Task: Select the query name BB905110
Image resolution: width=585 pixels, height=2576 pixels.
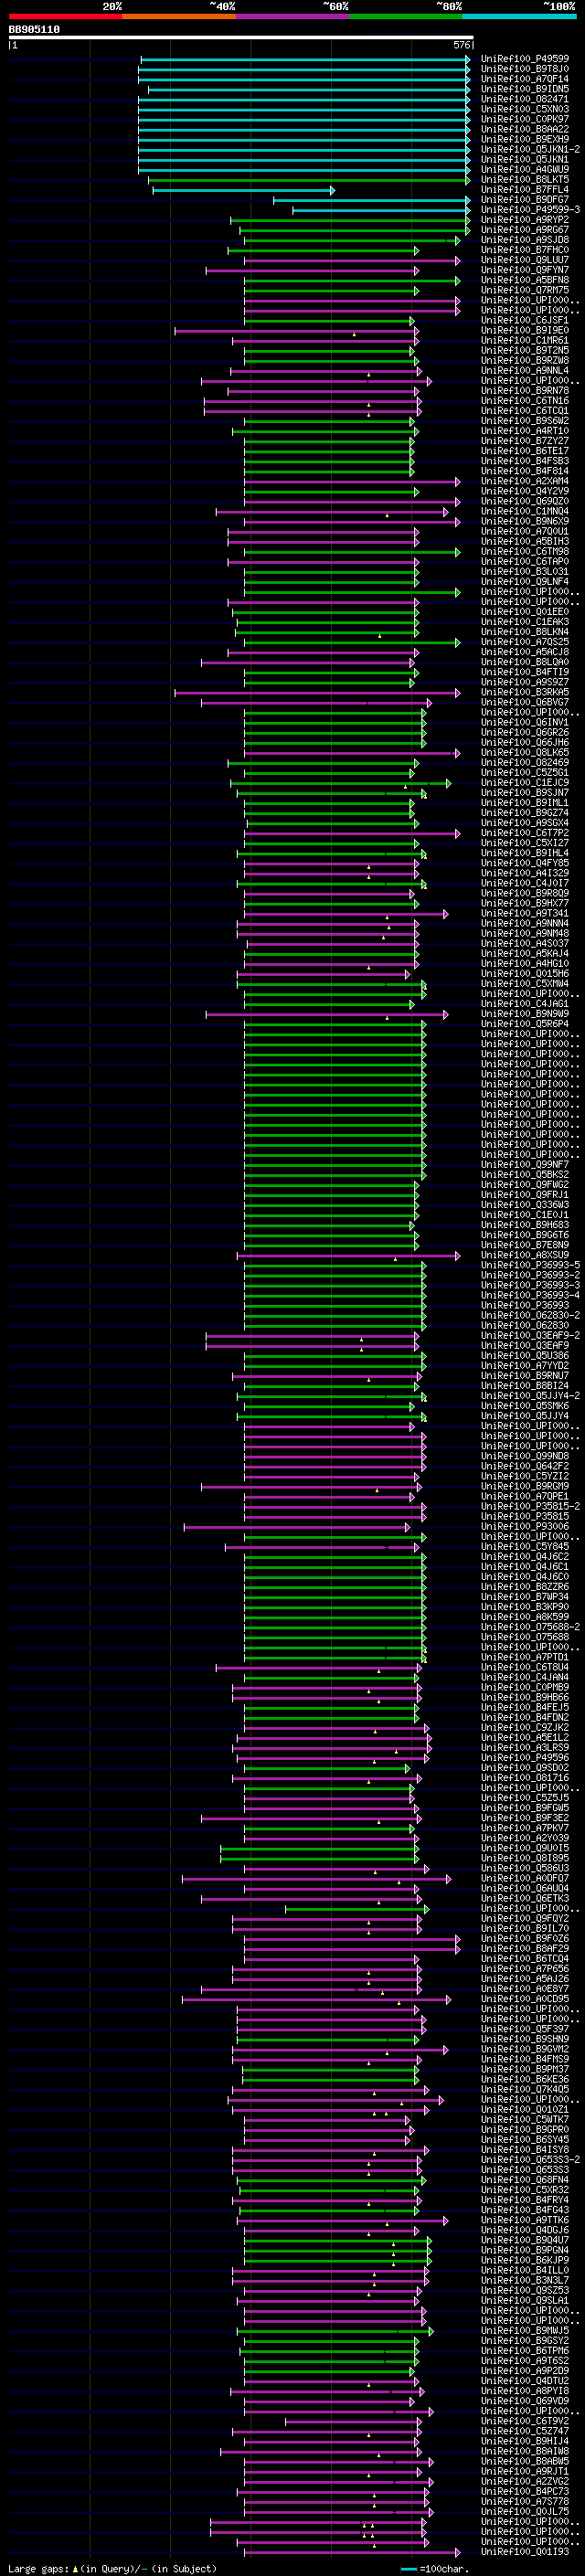Action: pos(34,30)
